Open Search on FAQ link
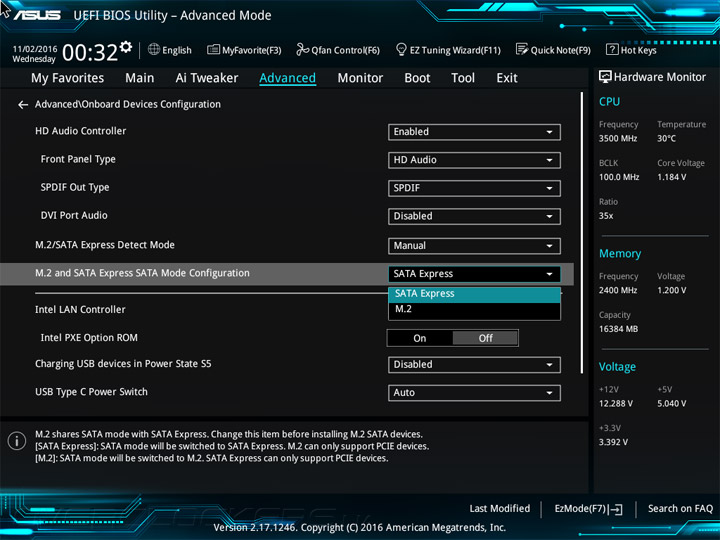Screen dimensions: 720x540 [x=680, y=509]
